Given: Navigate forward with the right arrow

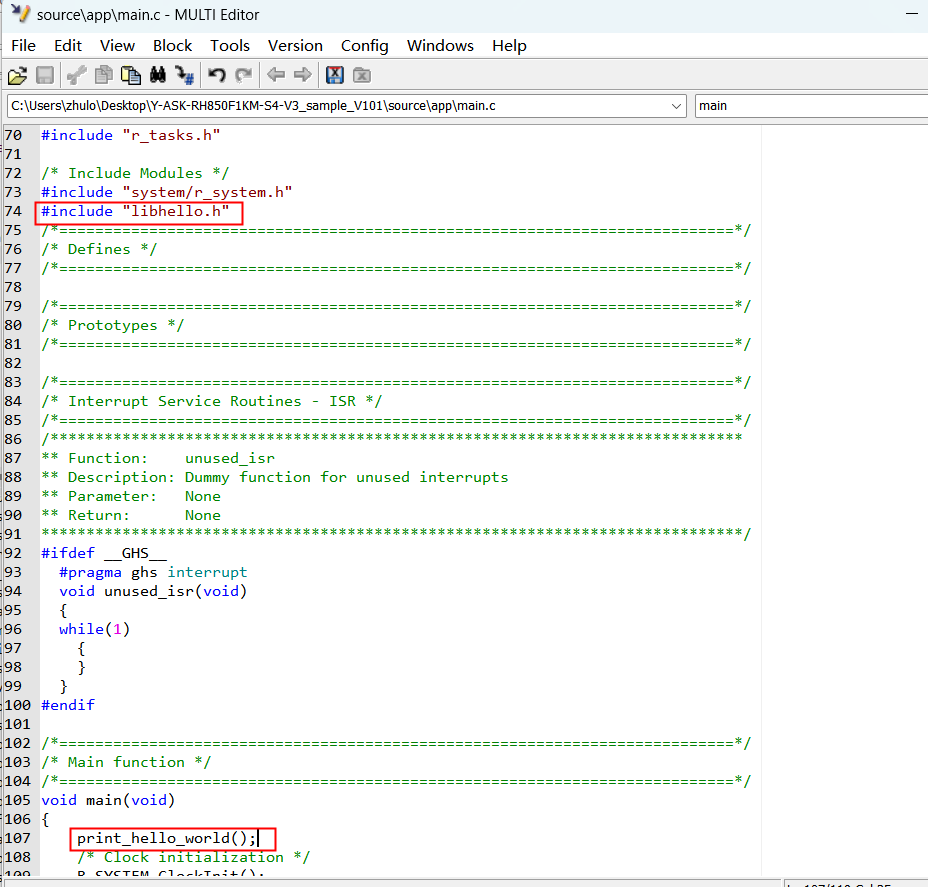Looking at the screenshot, I should click(302, 75).
